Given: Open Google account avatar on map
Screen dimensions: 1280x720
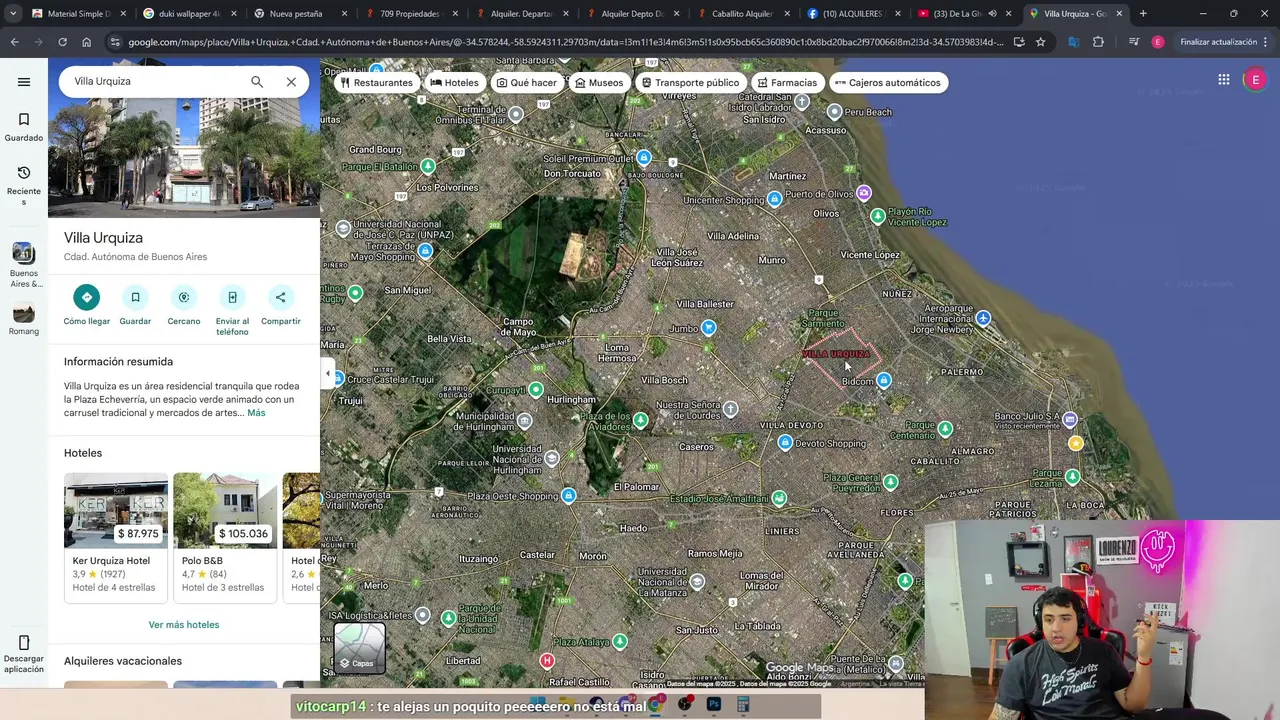Looking at the screenshot, I should pos(1255,80).
